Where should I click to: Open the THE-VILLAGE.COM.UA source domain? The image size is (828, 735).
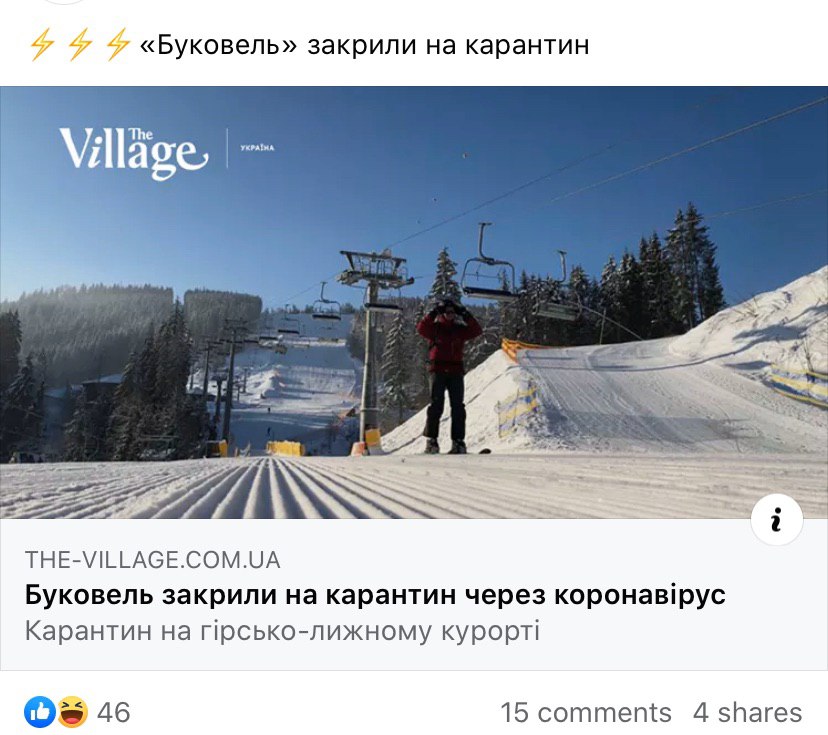tap(153, 560)
